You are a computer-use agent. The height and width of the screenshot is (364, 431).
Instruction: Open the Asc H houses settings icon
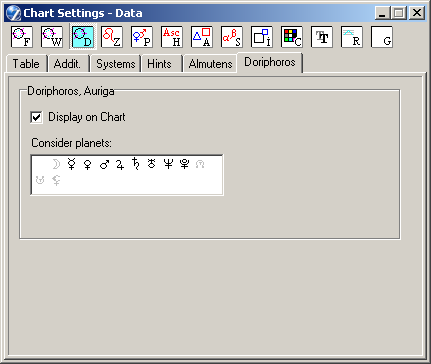pyautogui.click(x=172, y=37)
